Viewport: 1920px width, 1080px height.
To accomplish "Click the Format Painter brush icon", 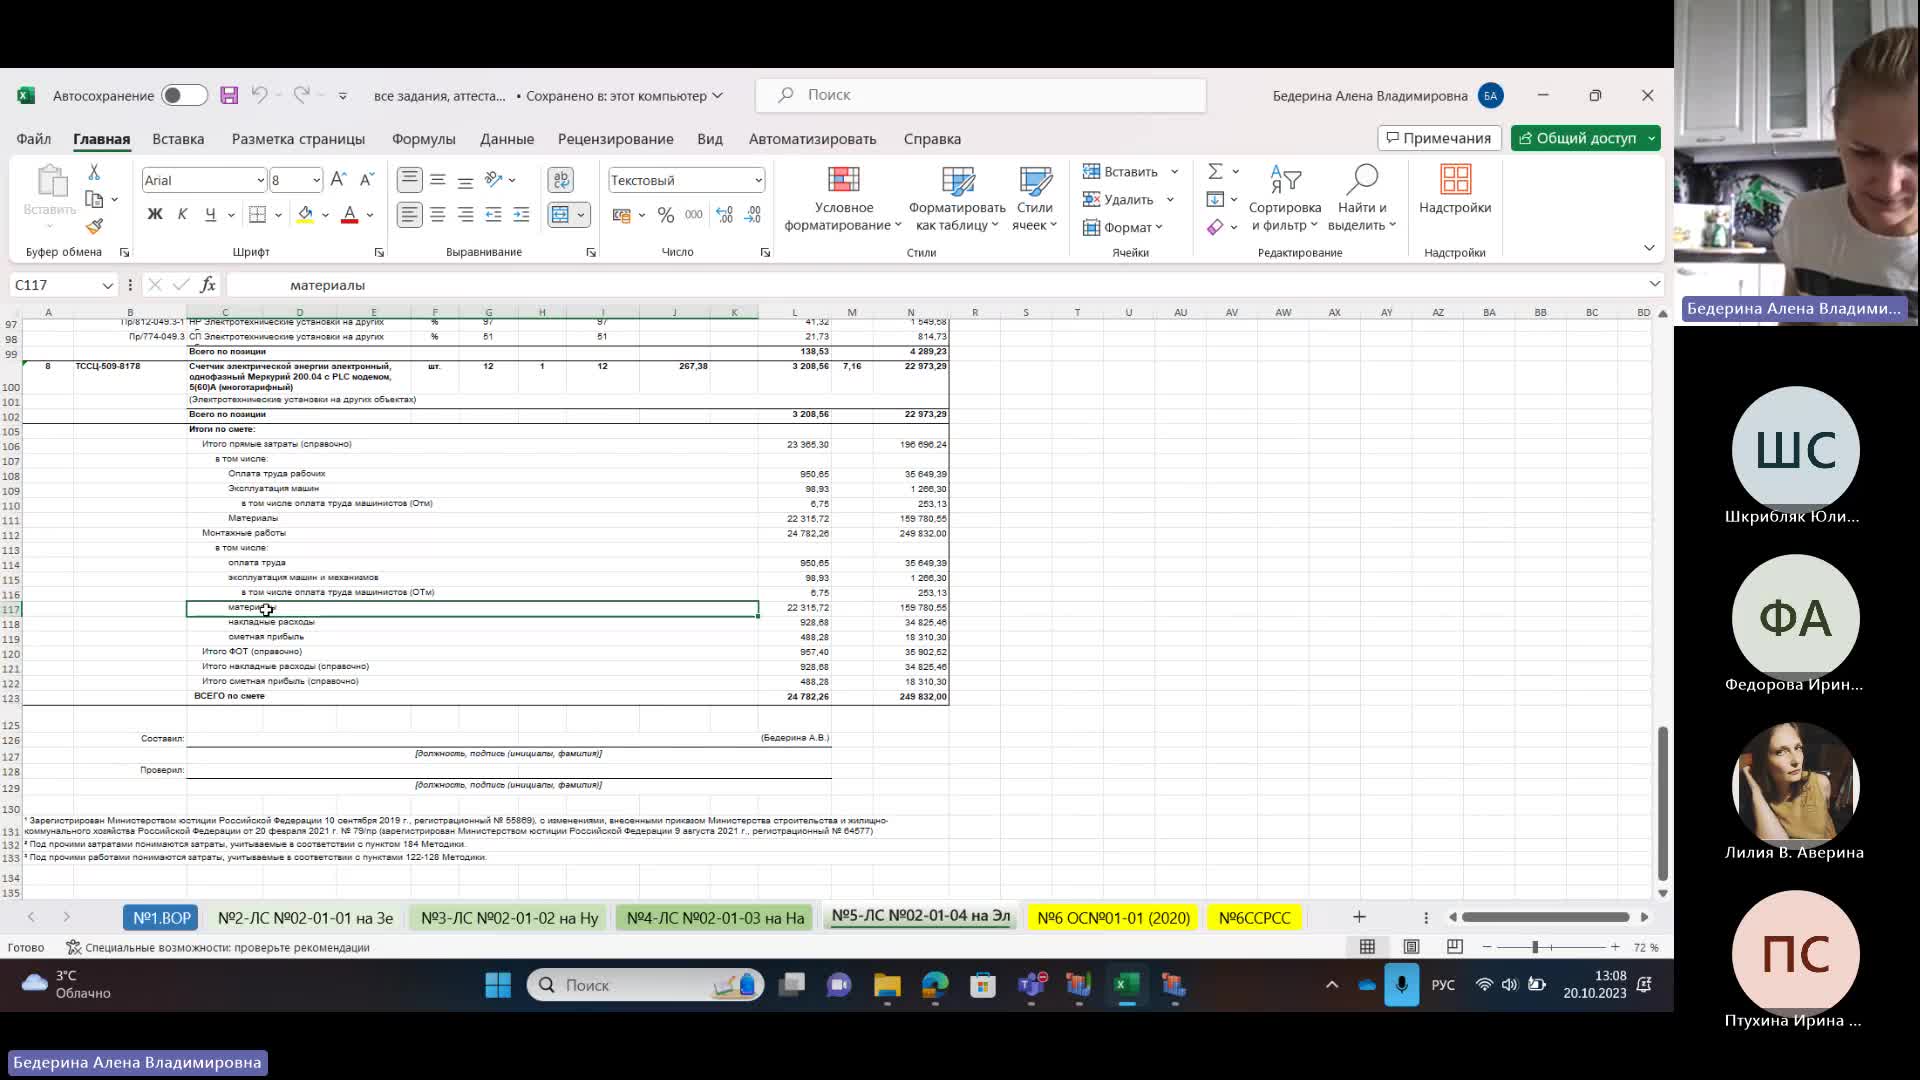I will pos(95,227).
